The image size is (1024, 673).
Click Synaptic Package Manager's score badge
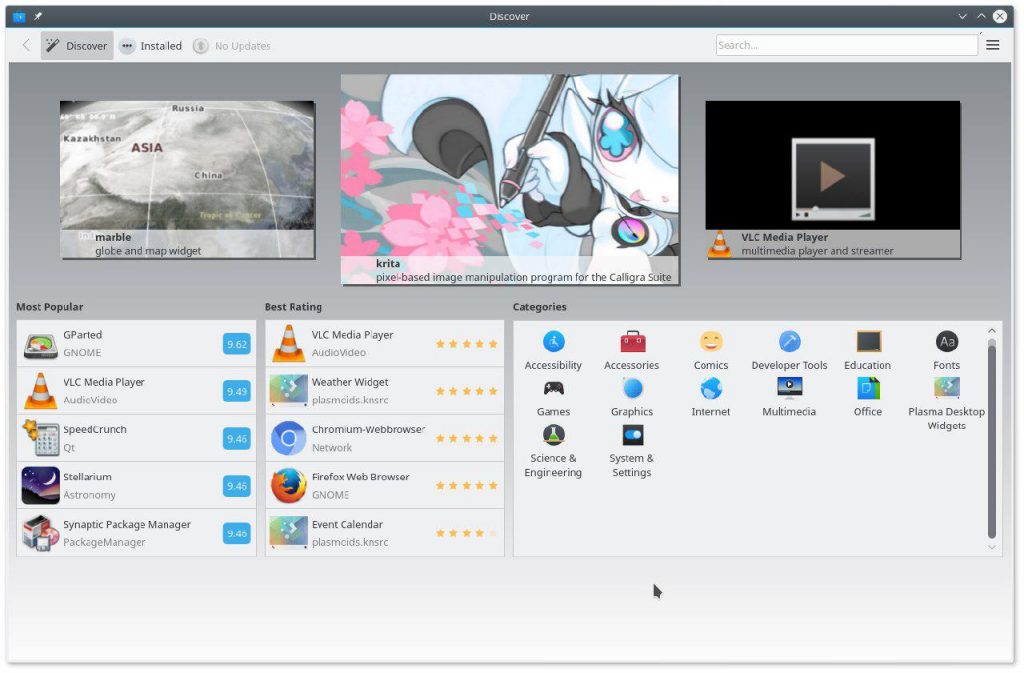point(237,533)
